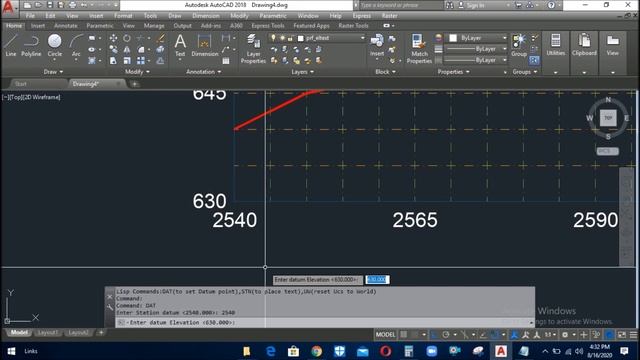Switch to the Annotate ribbon tab

click(x=65, y=26)
